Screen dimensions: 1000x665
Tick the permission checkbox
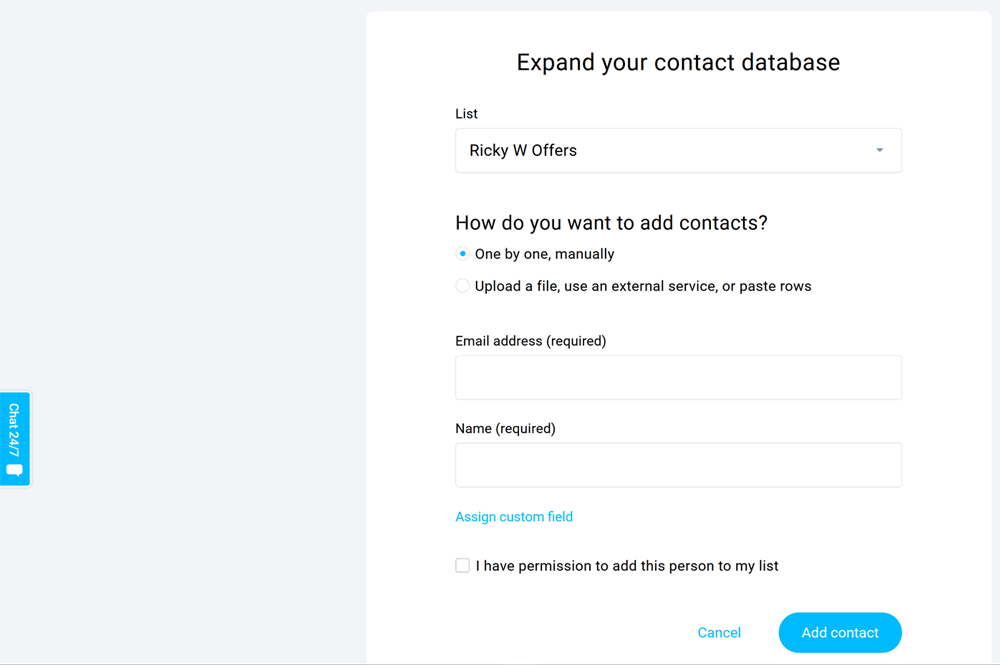tap(462, 566)
